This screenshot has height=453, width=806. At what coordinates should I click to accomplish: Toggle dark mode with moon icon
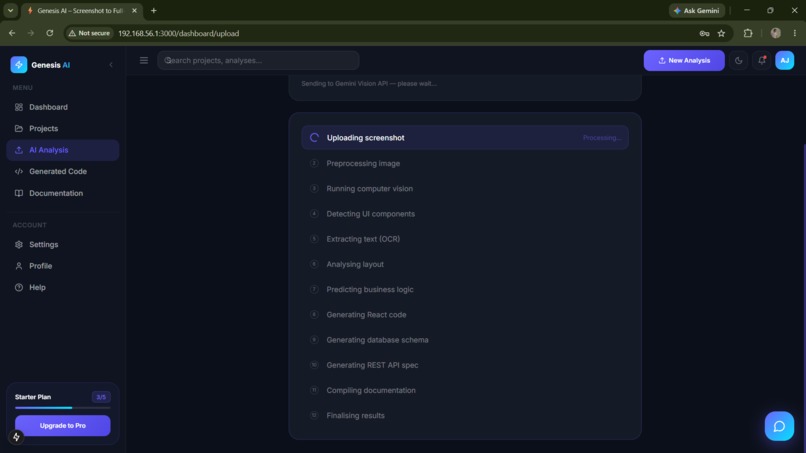739,61
